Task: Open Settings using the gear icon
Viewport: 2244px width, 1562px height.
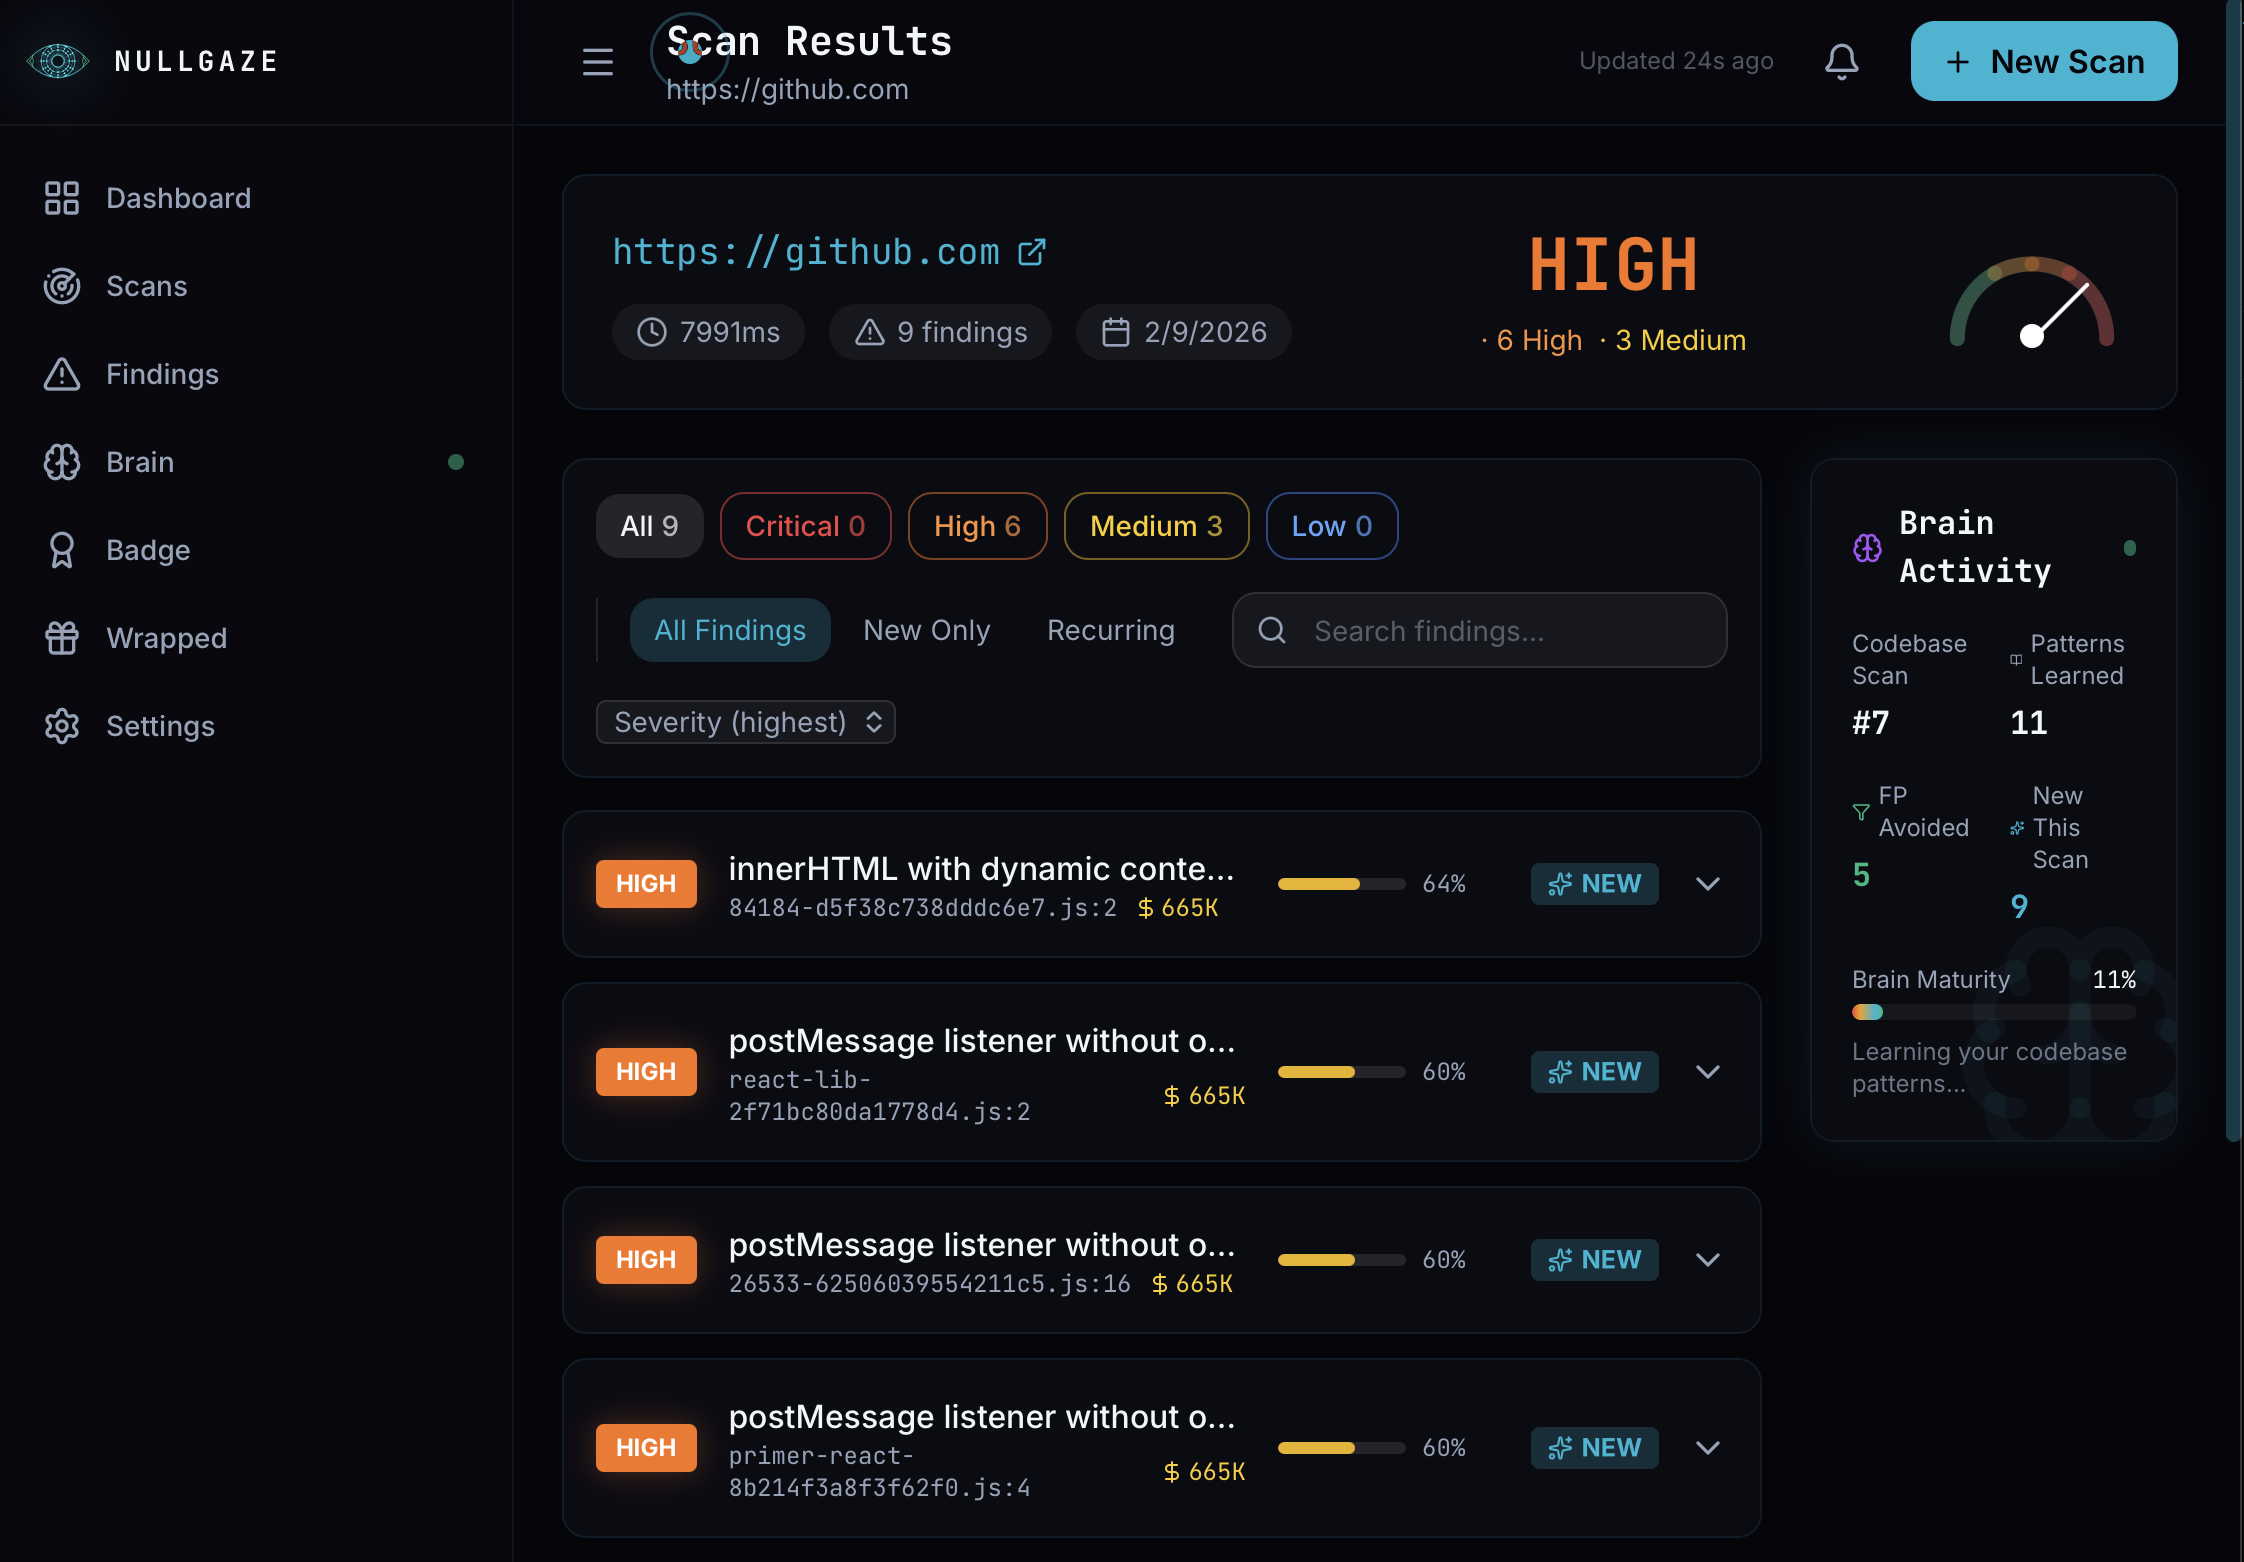Action: [62, 726]
